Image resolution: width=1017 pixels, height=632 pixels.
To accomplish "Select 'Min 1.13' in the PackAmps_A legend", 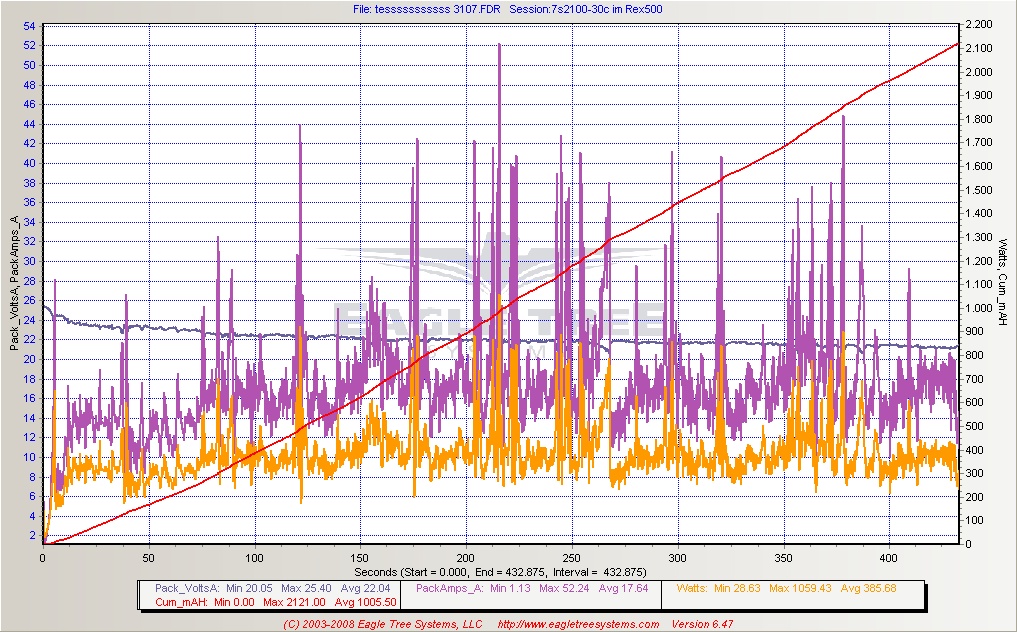I will point(510,589).
